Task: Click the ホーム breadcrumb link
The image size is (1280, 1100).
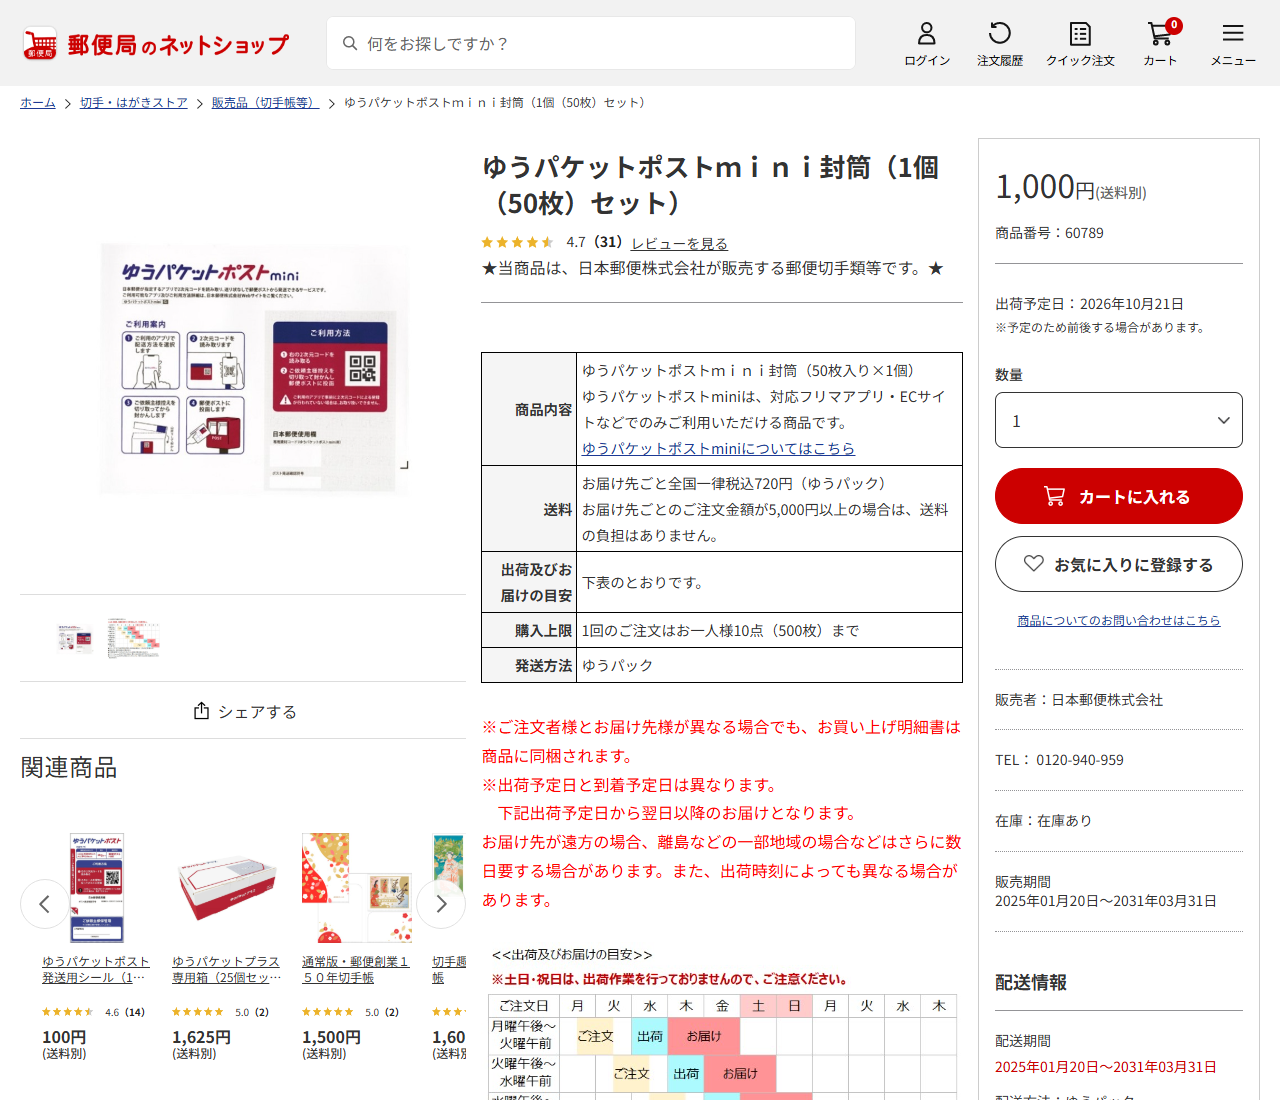Action: click(38, 103)
